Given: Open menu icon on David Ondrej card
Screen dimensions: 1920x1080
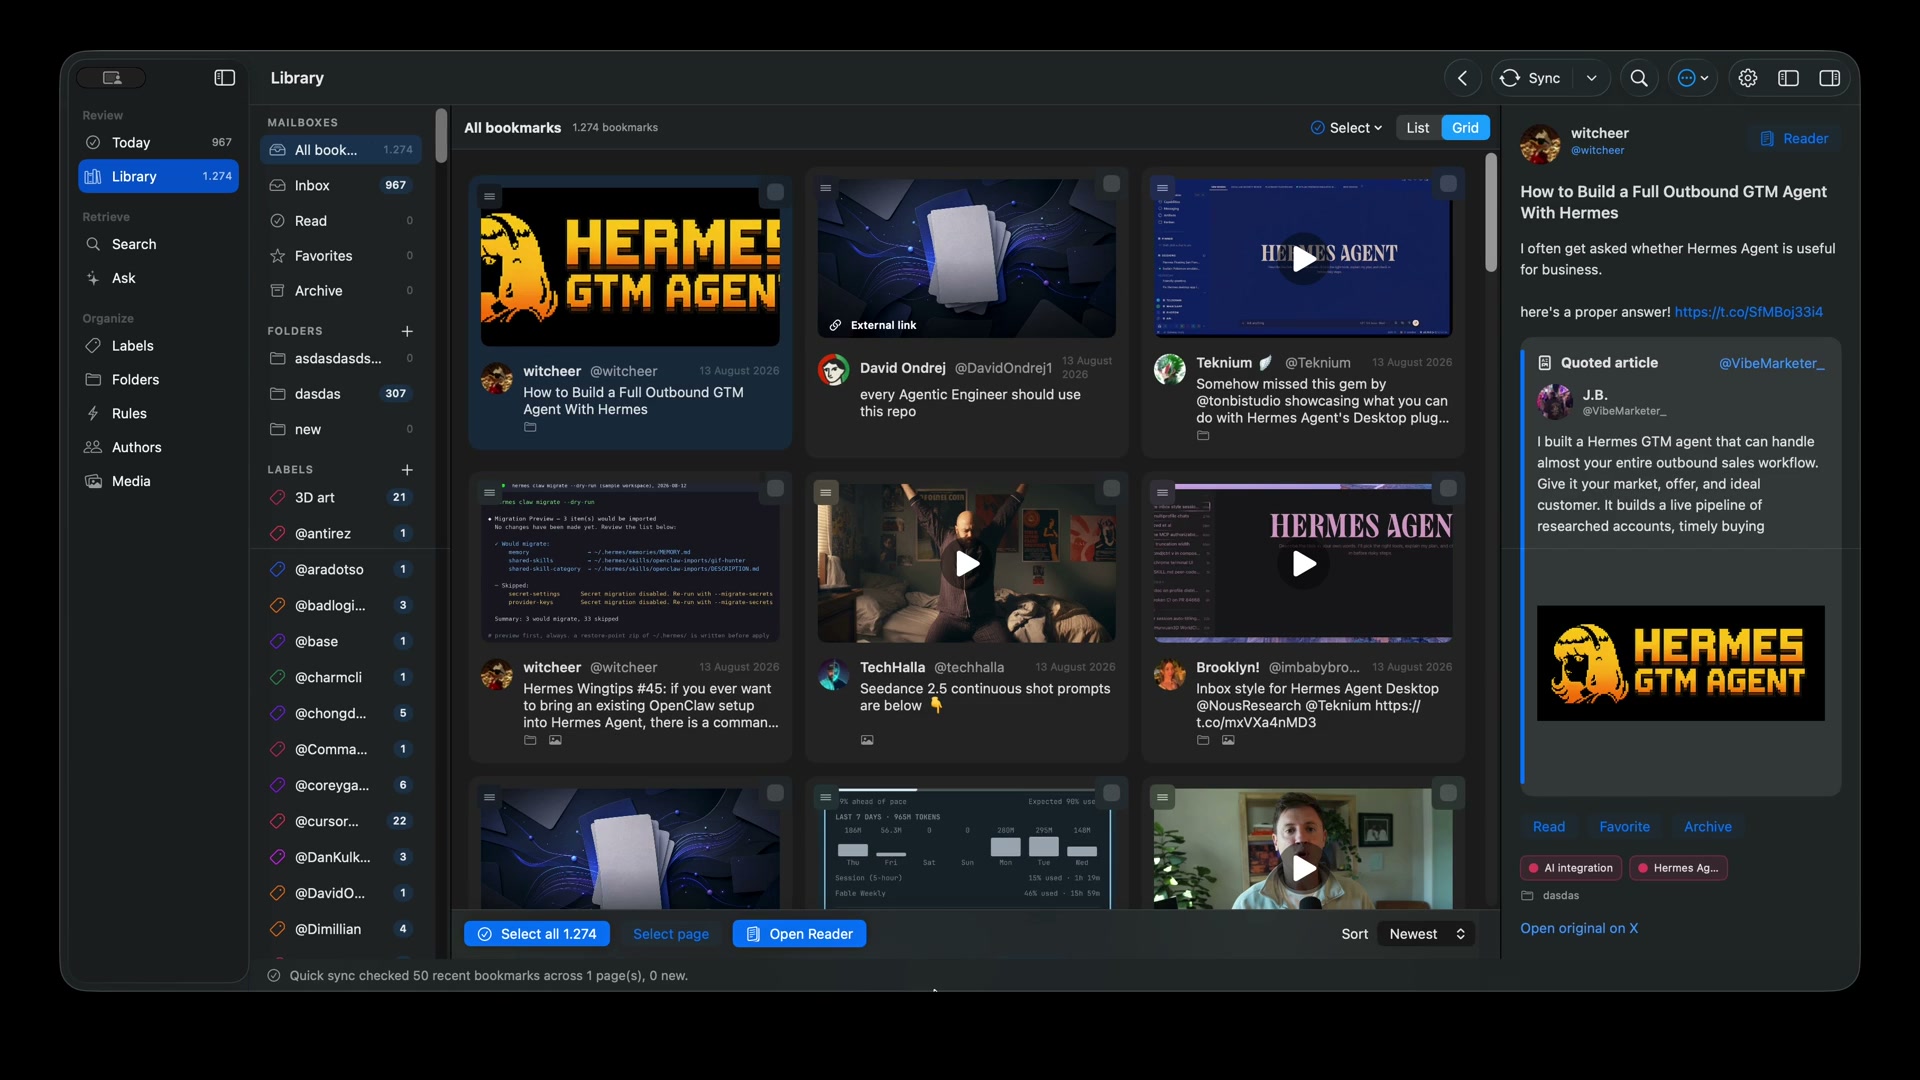Looking at the screenshot, I should [x=825, y=187].
